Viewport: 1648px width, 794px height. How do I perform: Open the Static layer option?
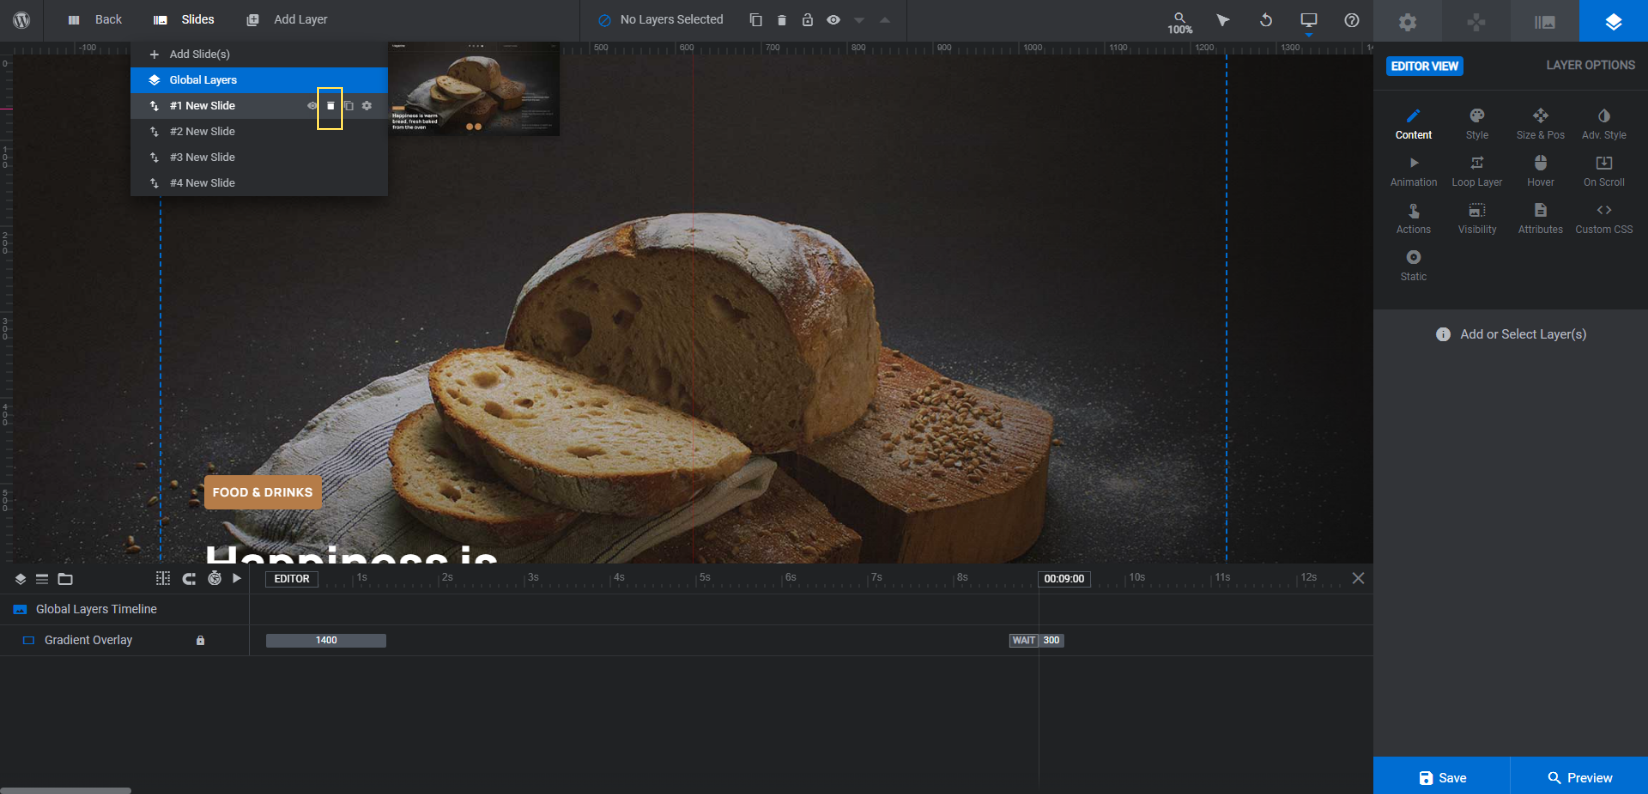[1414, 266]
